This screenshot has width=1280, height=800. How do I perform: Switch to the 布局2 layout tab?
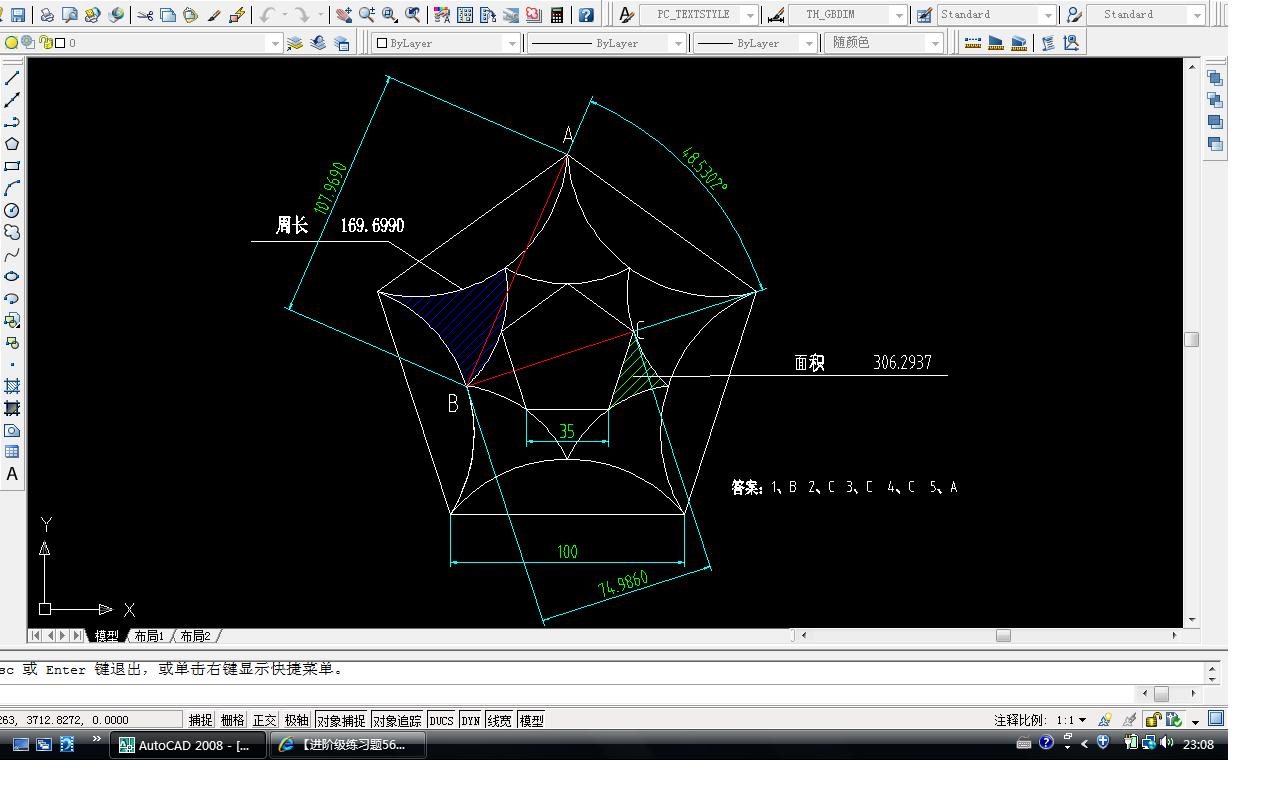point(196,636)
